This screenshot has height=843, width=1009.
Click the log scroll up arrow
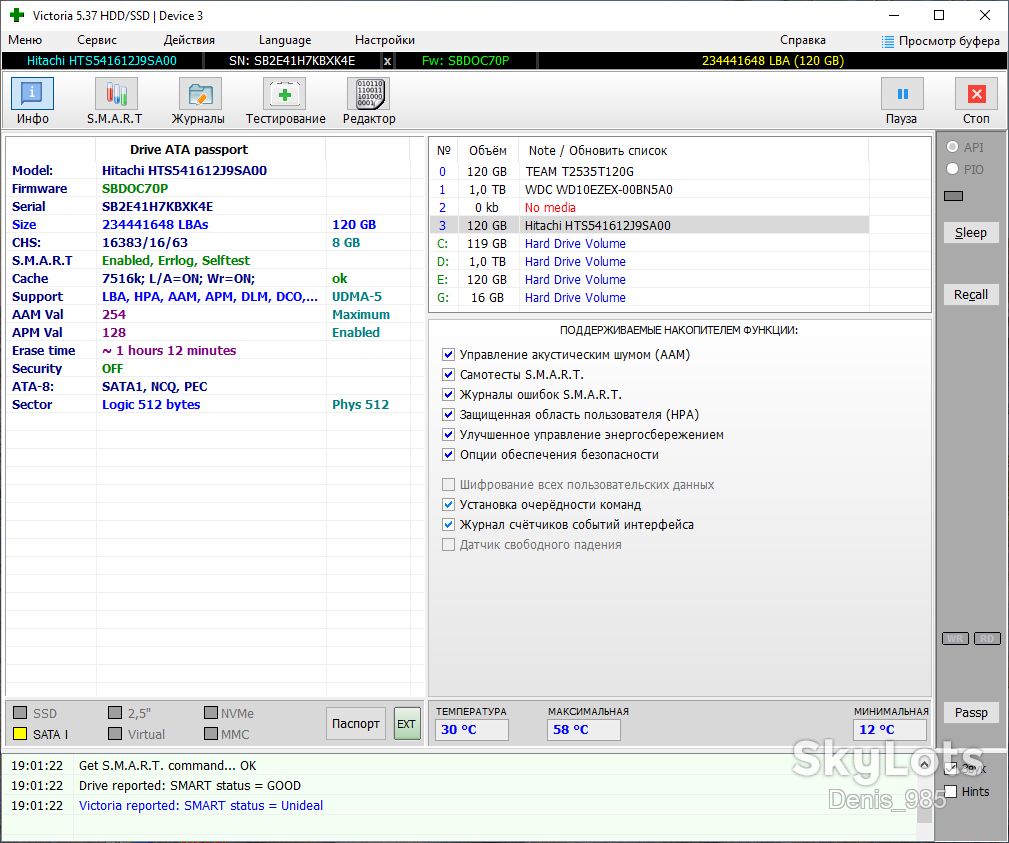click(x=925, y=764)
